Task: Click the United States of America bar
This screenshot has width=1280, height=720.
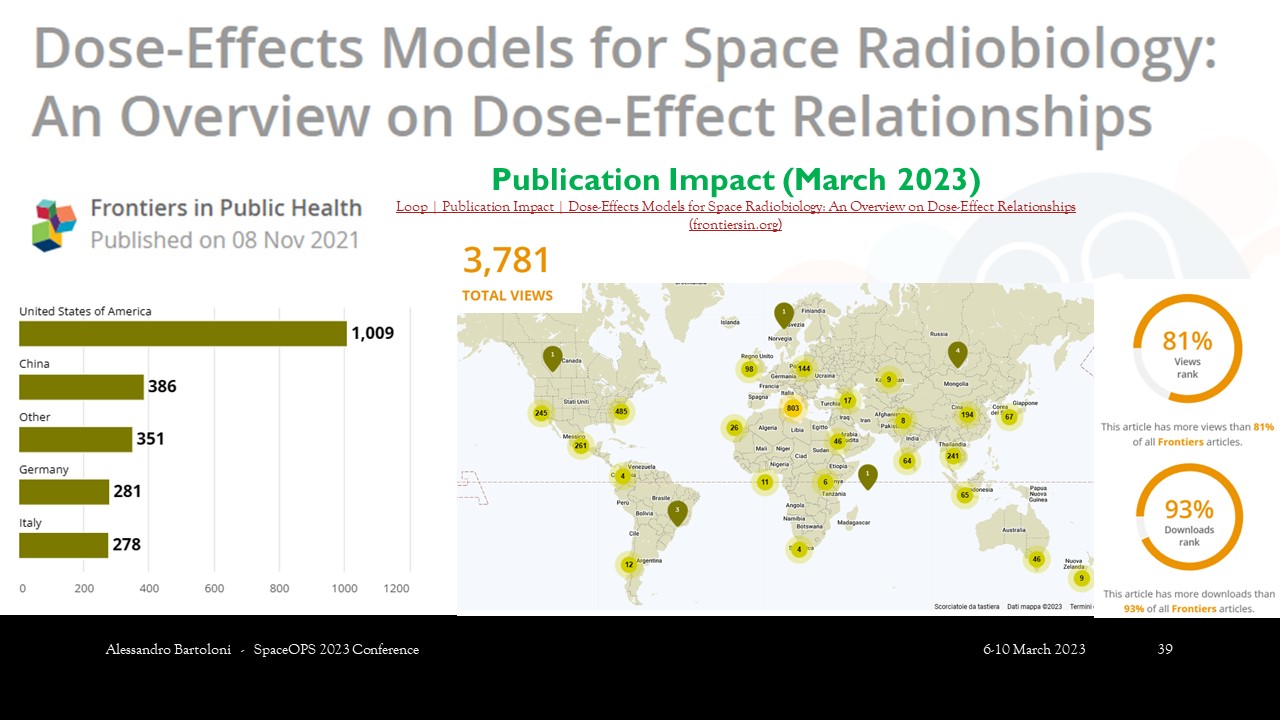Action: pyautogui.click(x=183, y=333)
